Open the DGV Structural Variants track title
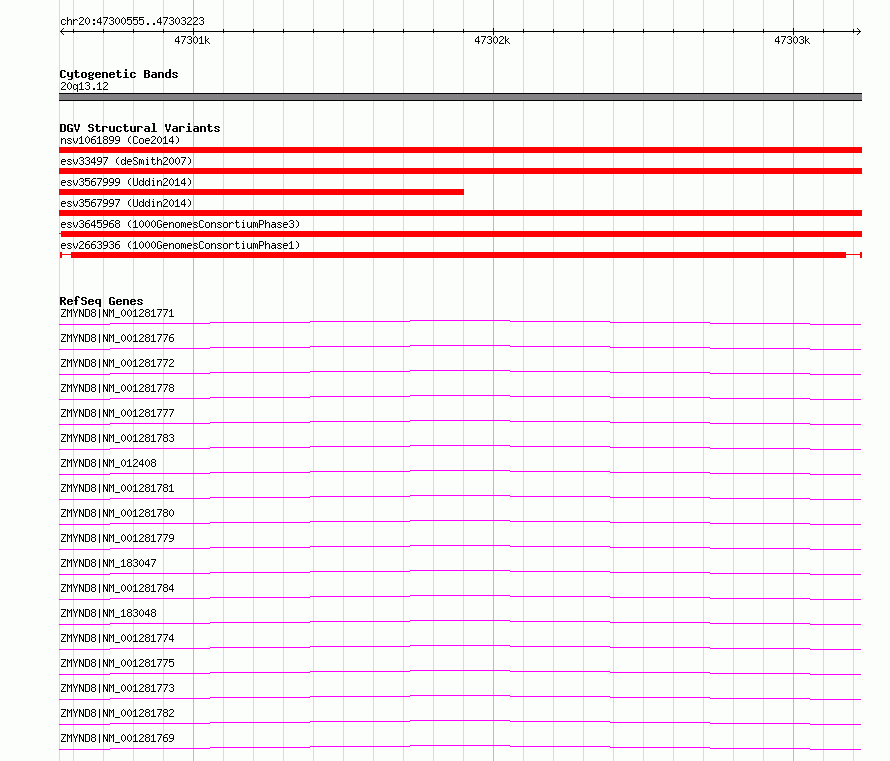This screenshot has height=761, width=890. pos(140,128)
